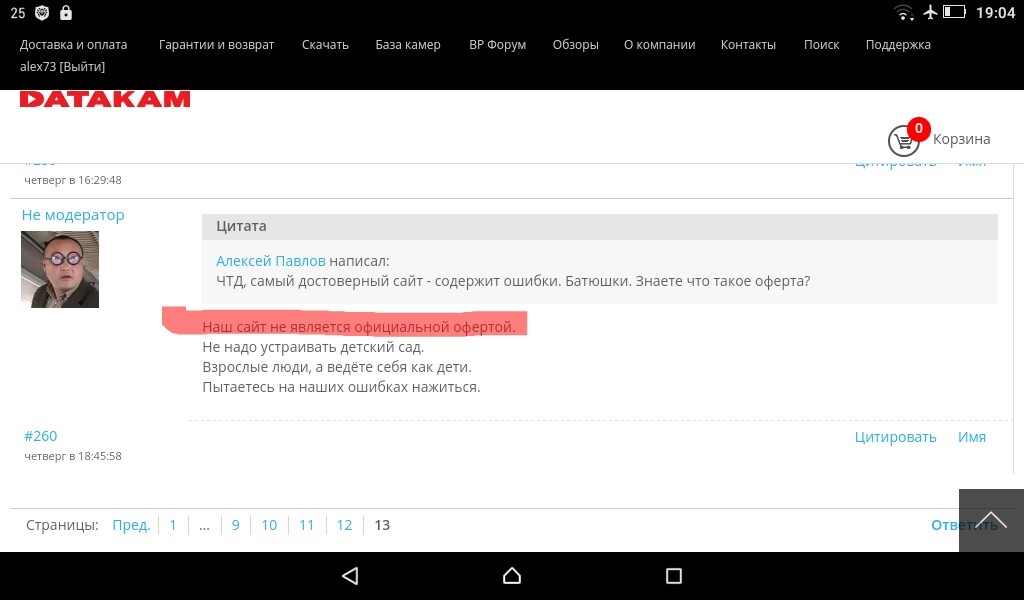Open База камер in the navigation
Screen dimensions: 1024x600
pos(408,45)
